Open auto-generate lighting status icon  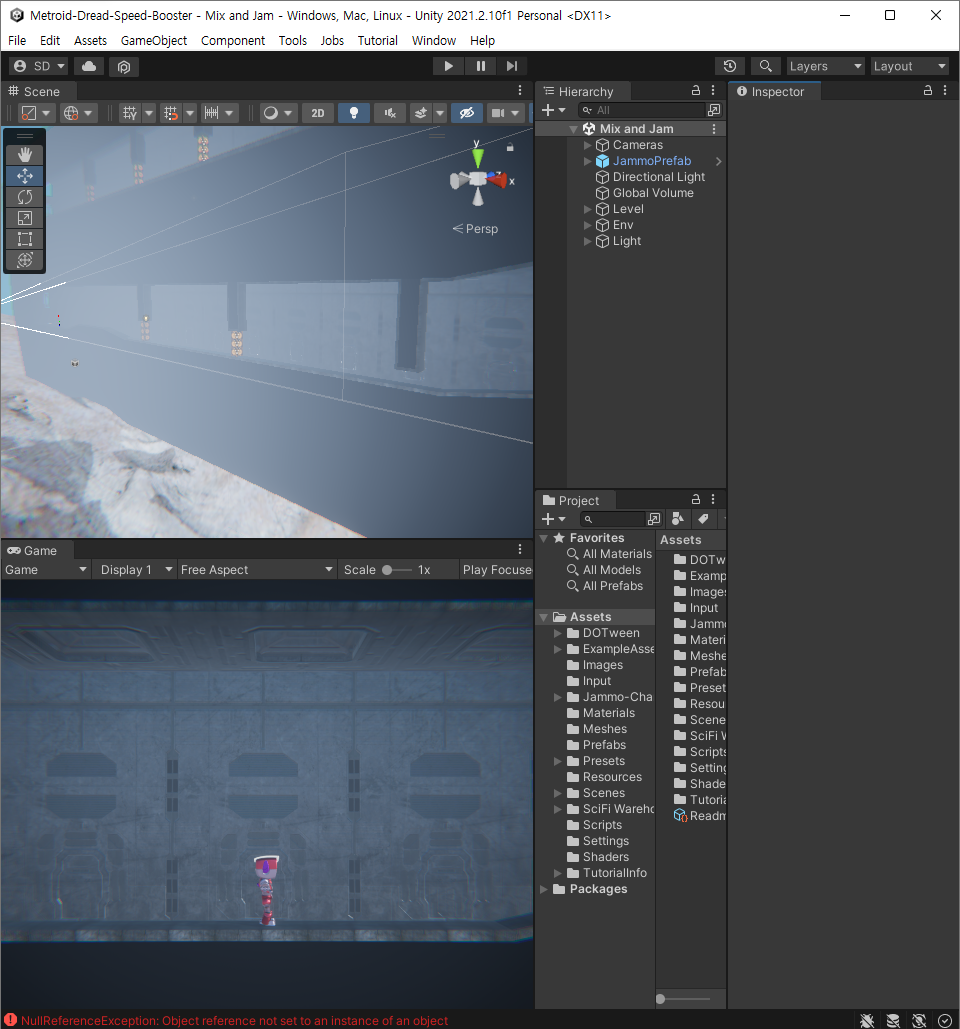click(x=919, y=1020)
